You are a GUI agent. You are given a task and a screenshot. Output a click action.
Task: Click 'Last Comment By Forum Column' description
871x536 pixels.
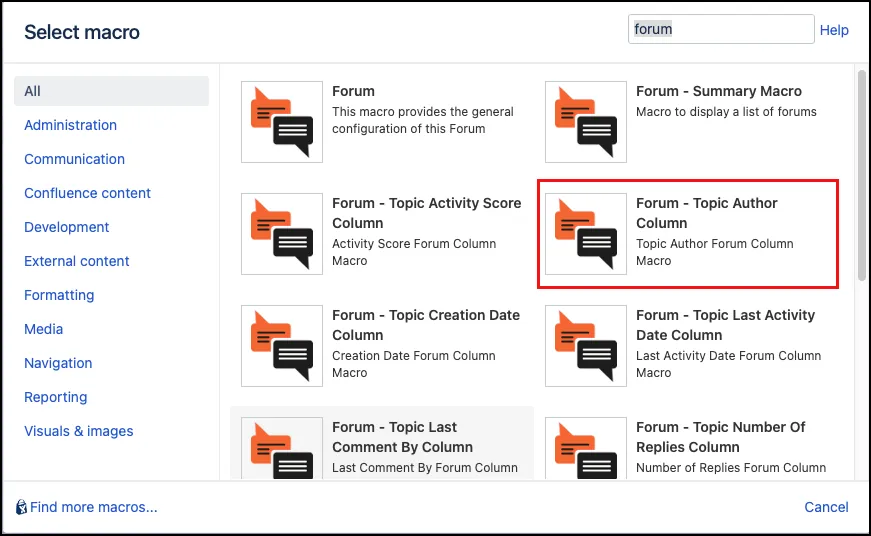[x=425, y=468]
